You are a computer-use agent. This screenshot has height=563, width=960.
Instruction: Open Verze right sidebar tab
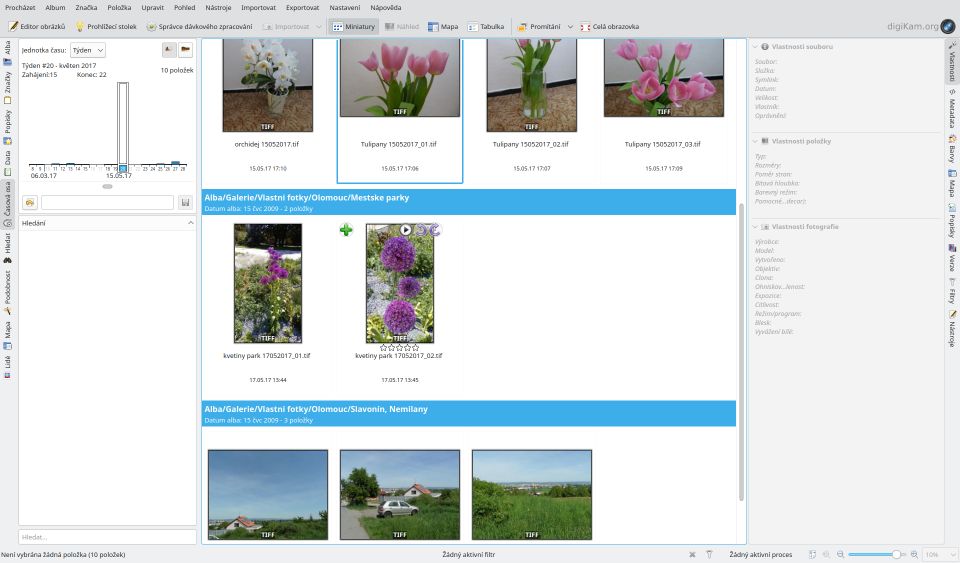(x=952, y=258)
